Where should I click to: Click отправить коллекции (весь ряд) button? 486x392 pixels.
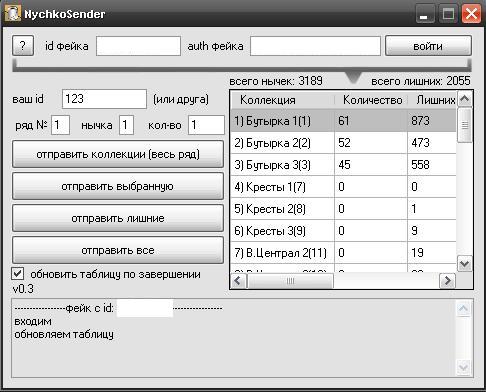coord(118,154)
